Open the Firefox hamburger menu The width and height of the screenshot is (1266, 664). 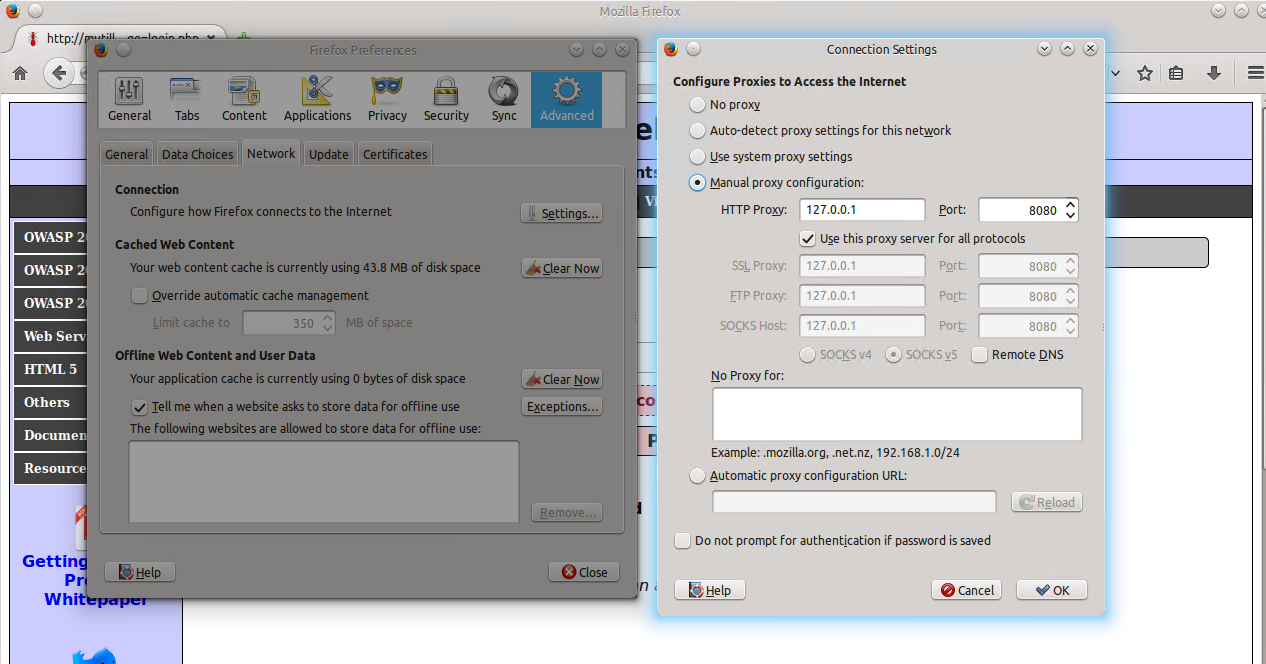1254,73
